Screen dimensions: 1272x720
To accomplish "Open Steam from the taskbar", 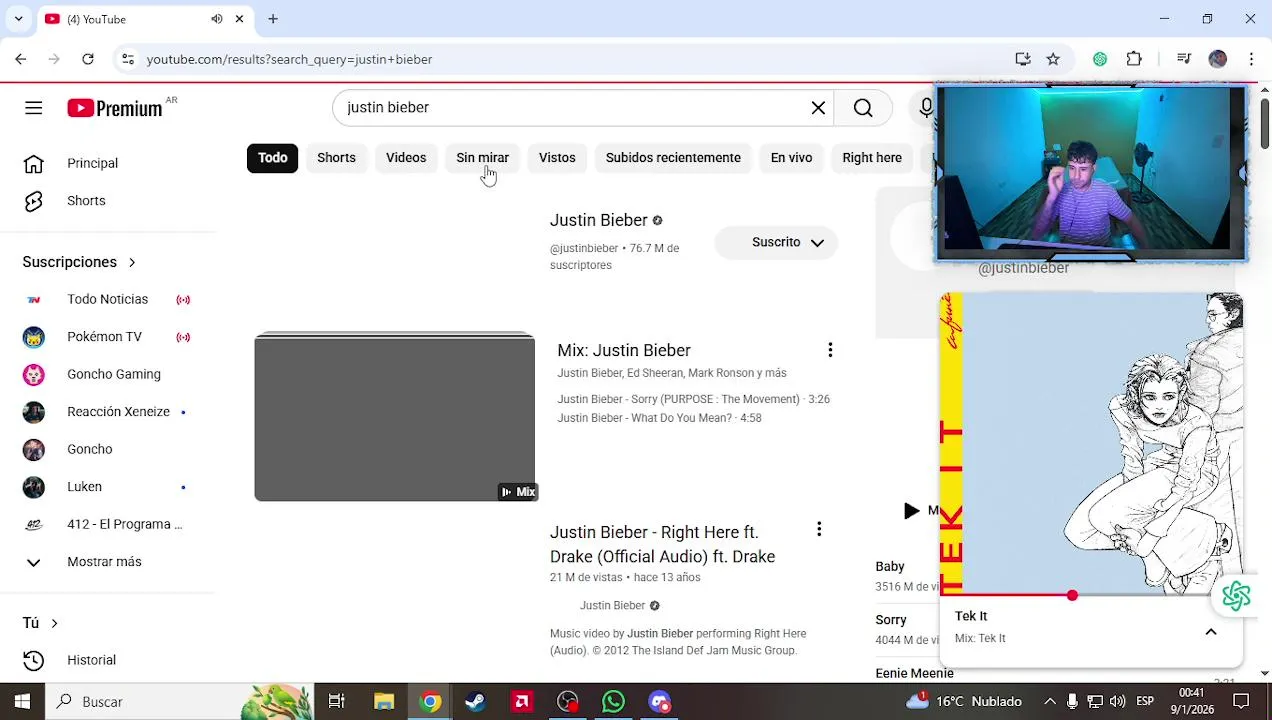I will pyautogui.click(x=475, y=701).
